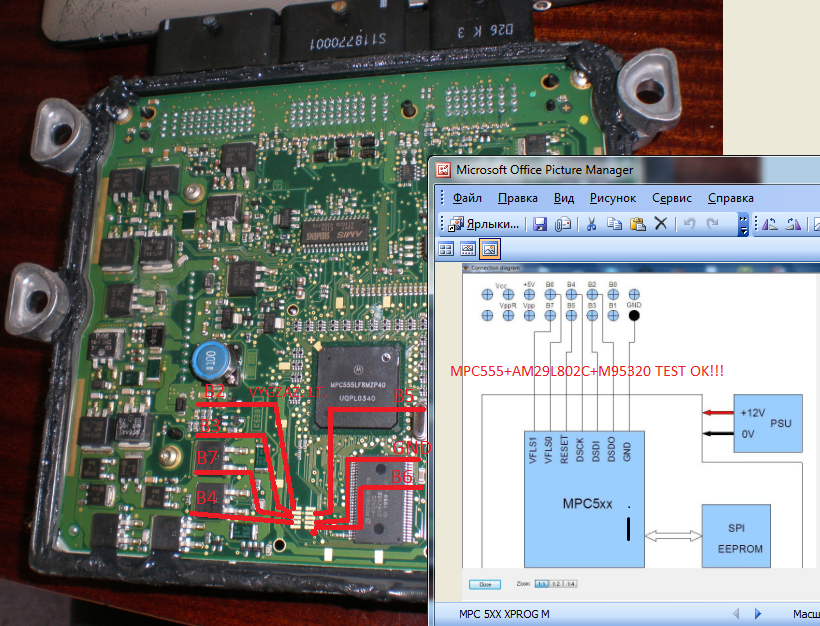
Task: Switch to single picture view
Action: pos(489,249)
